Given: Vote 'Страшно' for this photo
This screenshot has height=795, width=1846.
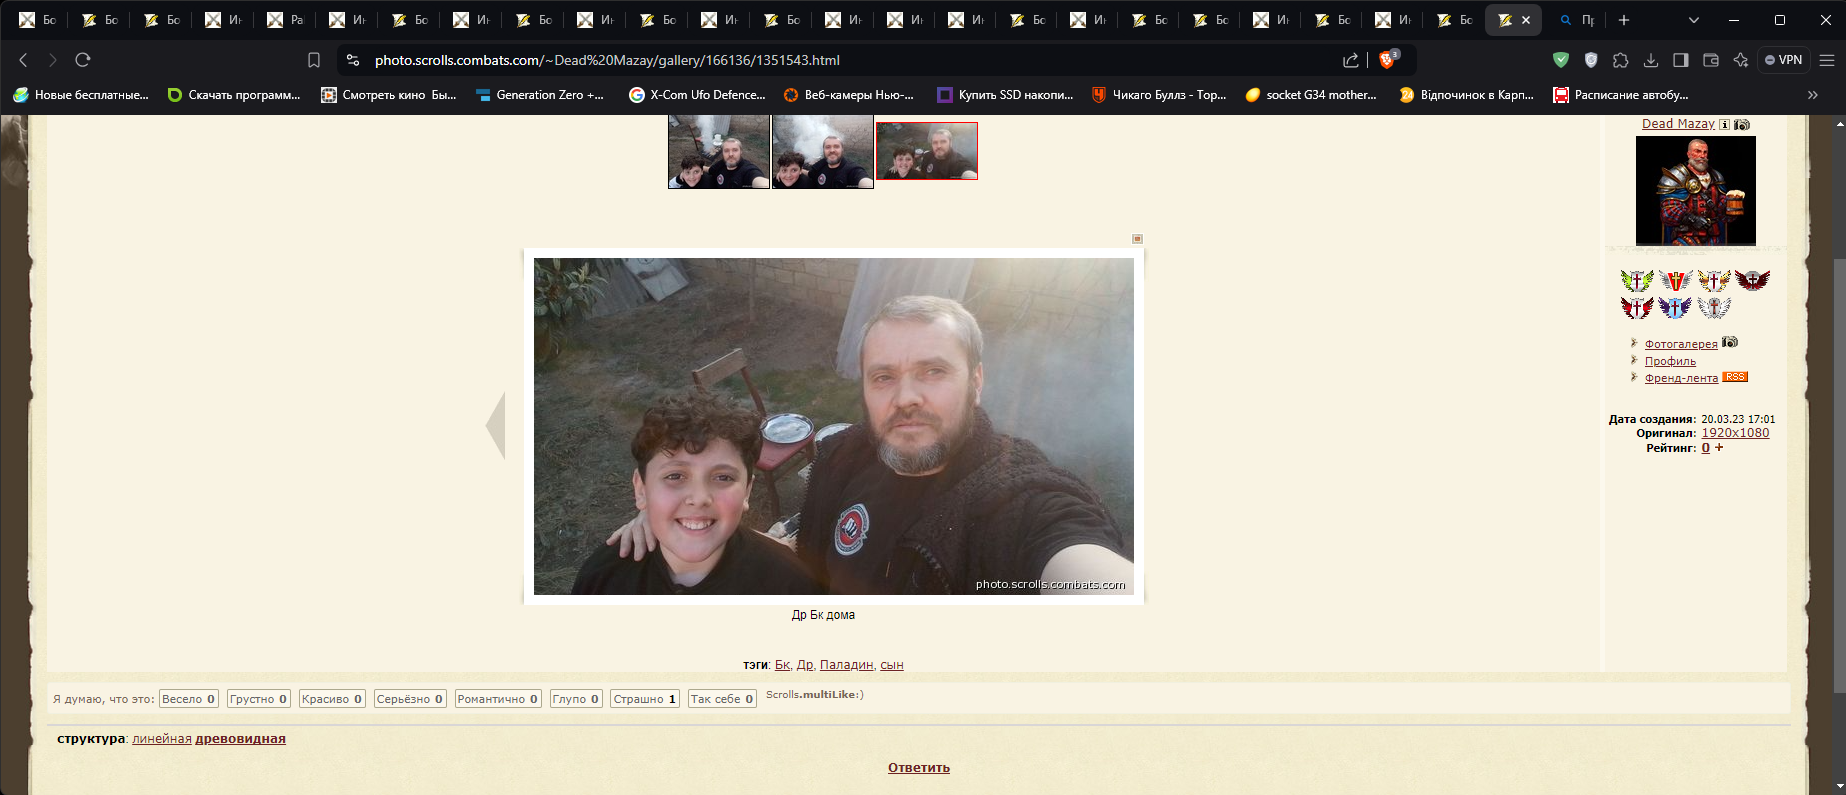Looking at the screenshot, I should [645, 699].
